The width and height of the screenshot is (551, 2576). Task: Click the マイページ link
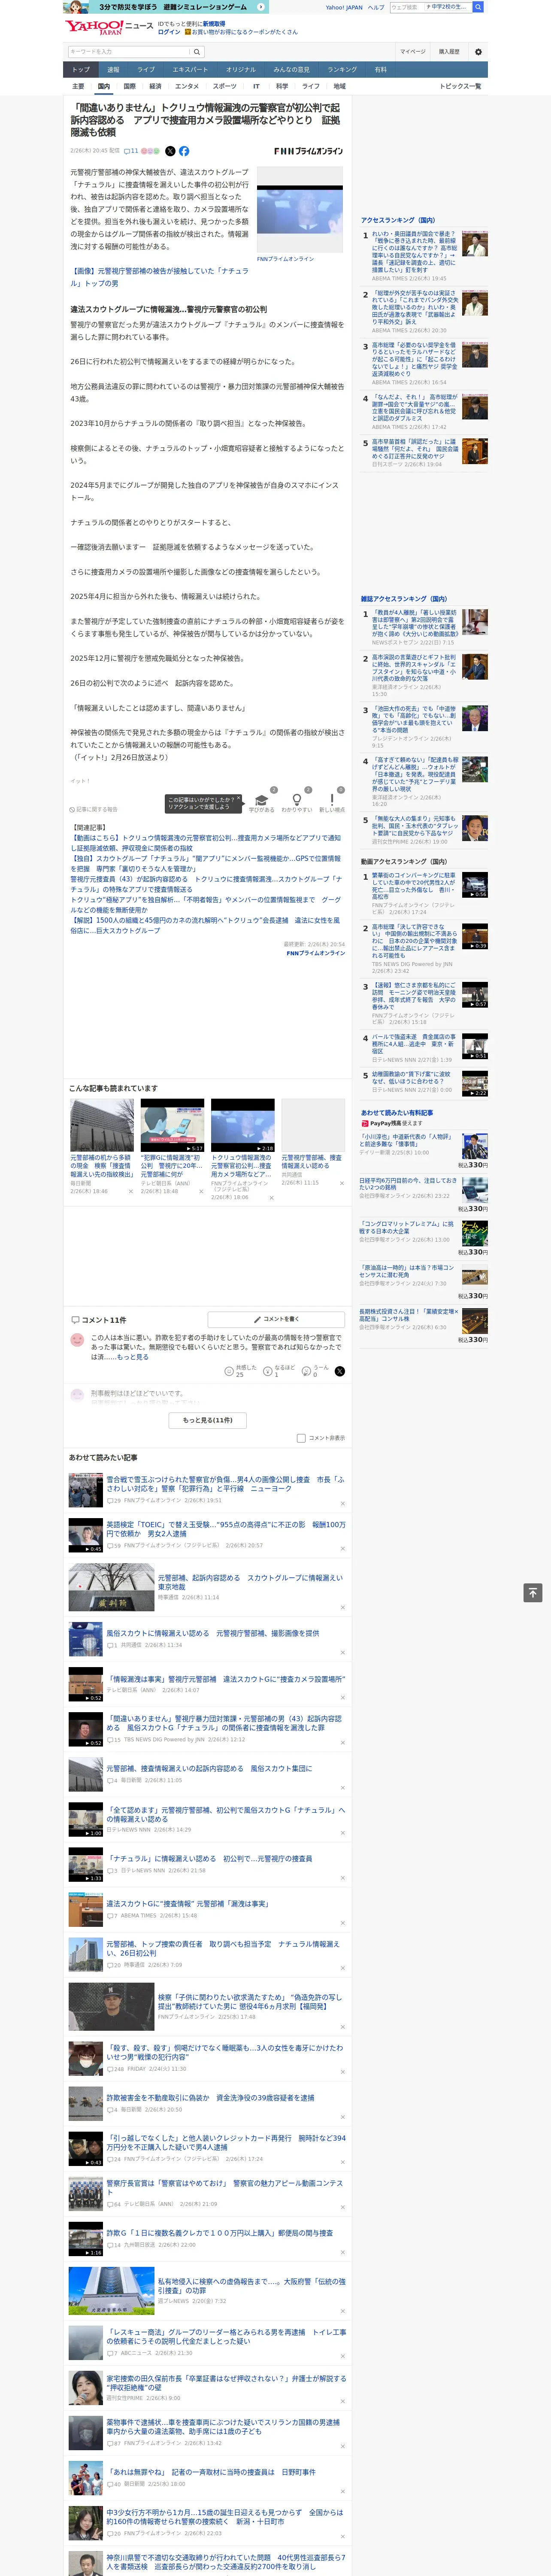click(413, 52)
